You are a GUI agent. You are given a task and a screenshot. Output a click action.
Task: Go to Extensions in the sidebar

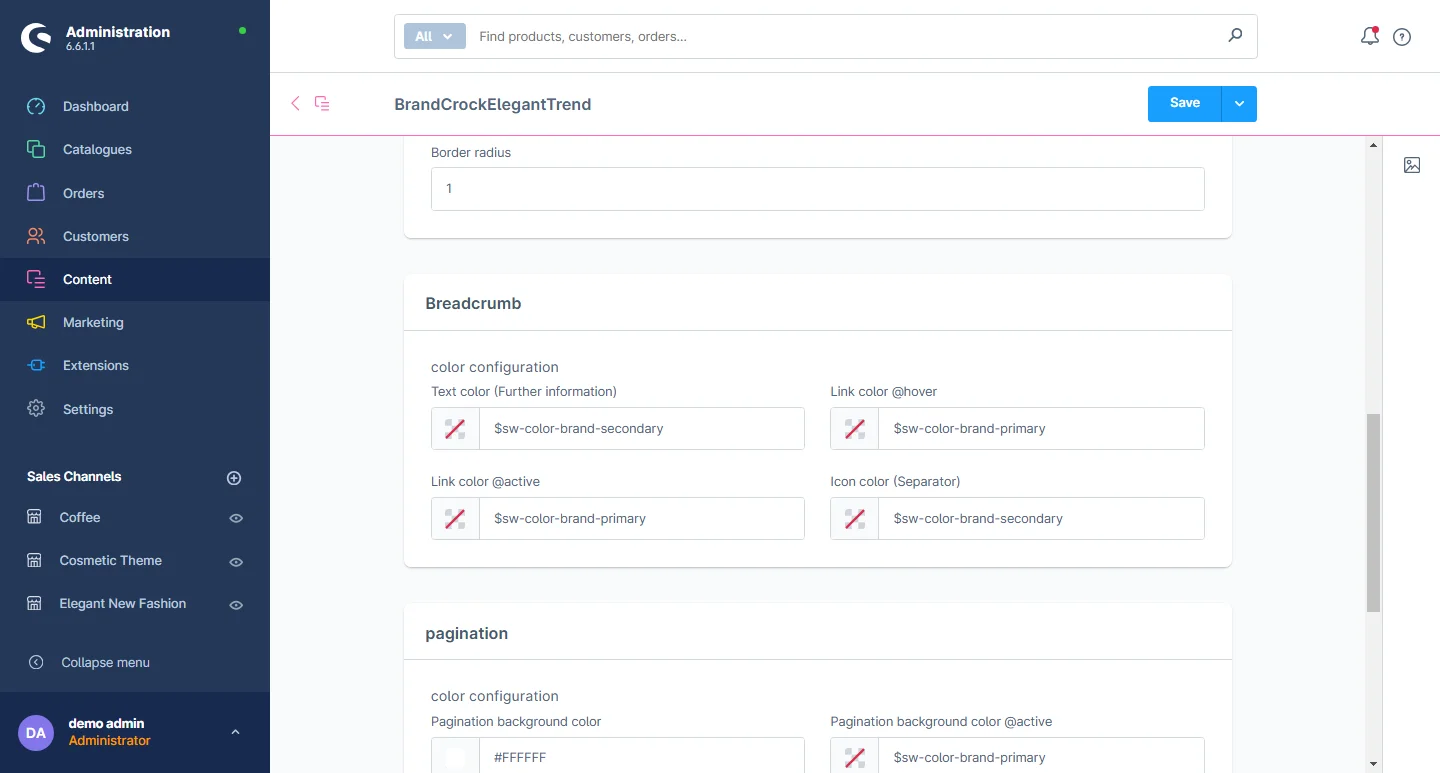tap(96, 365)
